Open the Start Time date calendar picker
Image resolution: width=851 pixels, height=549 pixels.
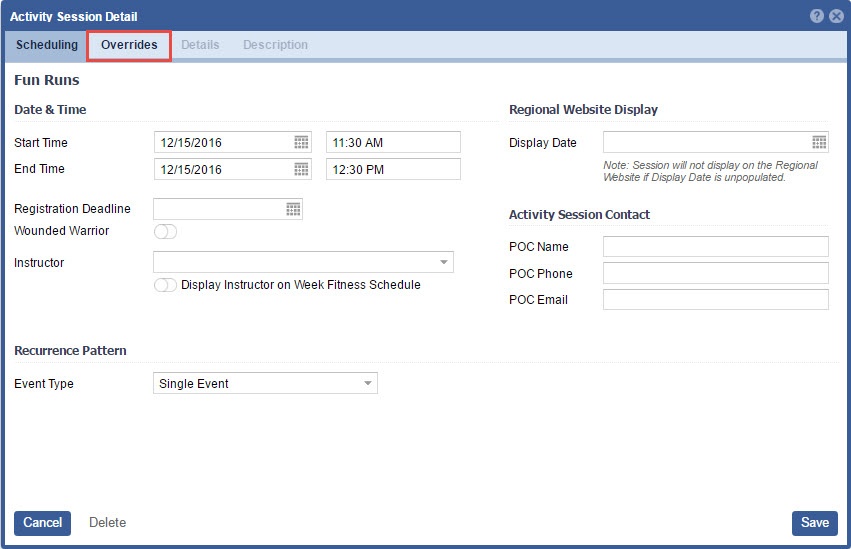301,143
